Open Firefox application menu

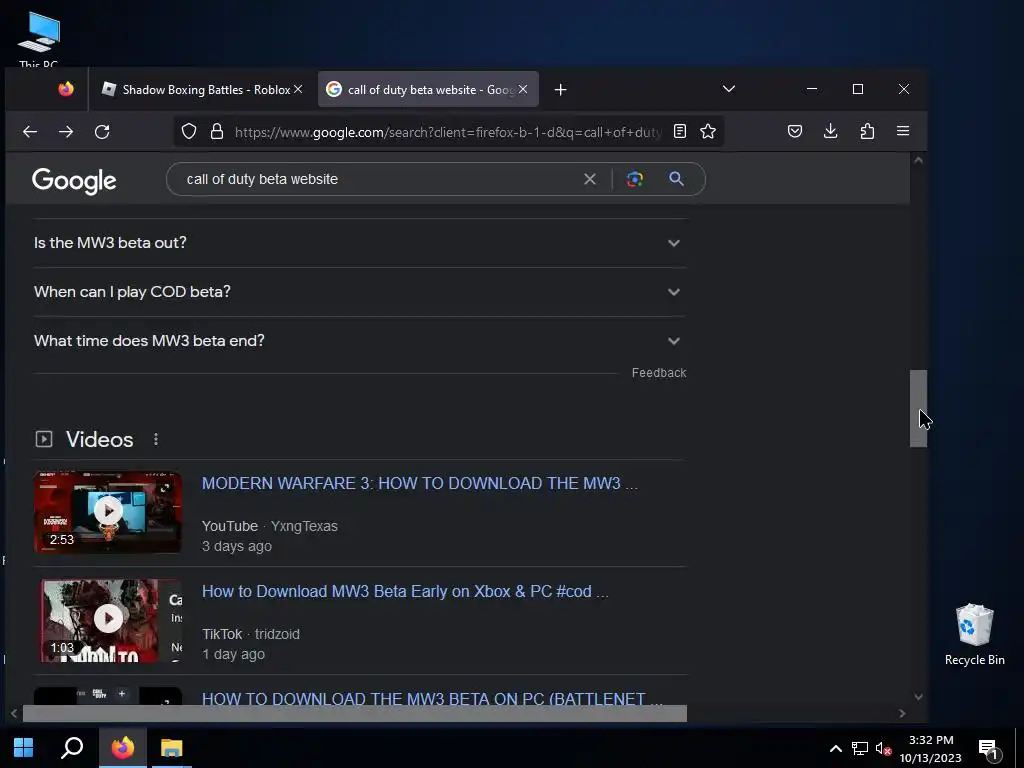point(903,131)
